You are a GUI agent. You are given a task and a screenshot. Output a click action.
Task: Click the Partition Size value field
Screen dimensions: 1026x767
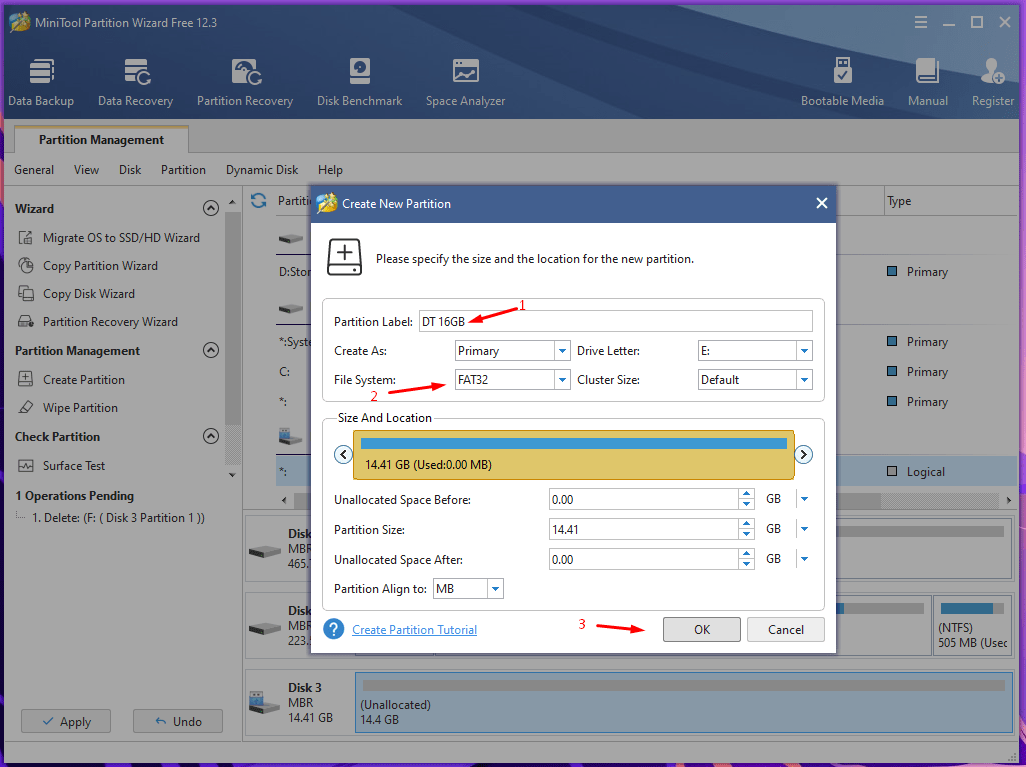click(x=644, y=529)
